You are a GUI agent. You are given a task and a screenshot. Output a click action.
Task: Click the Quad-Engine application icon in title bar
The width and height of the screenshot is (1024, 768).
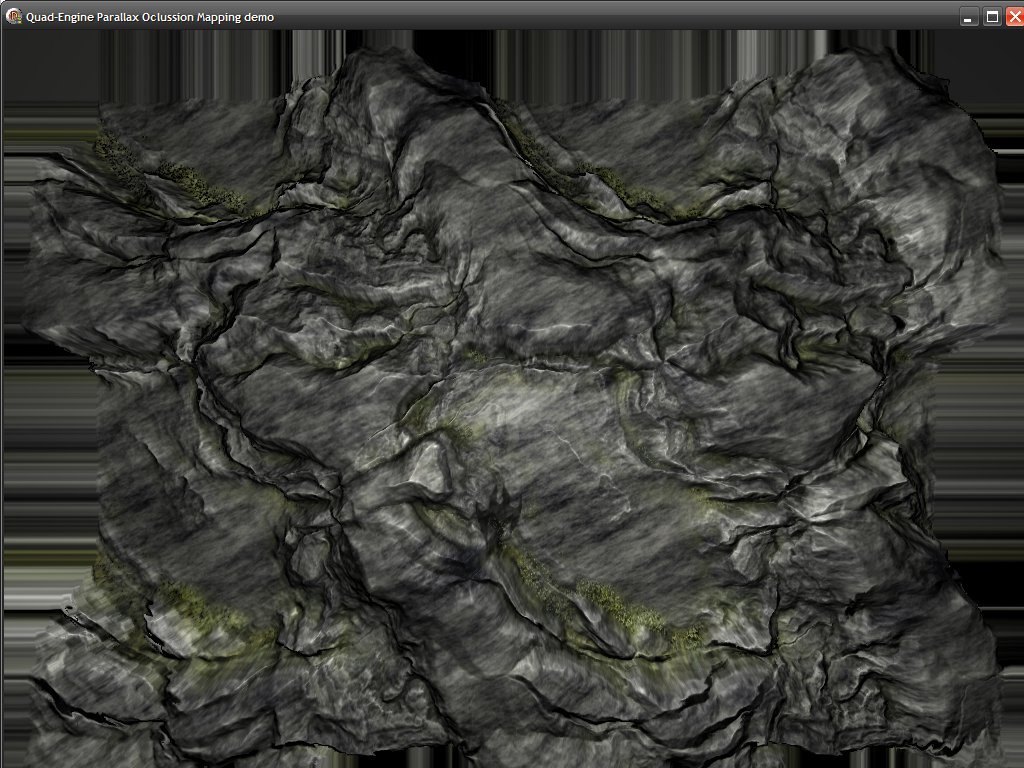click(13, 16)
